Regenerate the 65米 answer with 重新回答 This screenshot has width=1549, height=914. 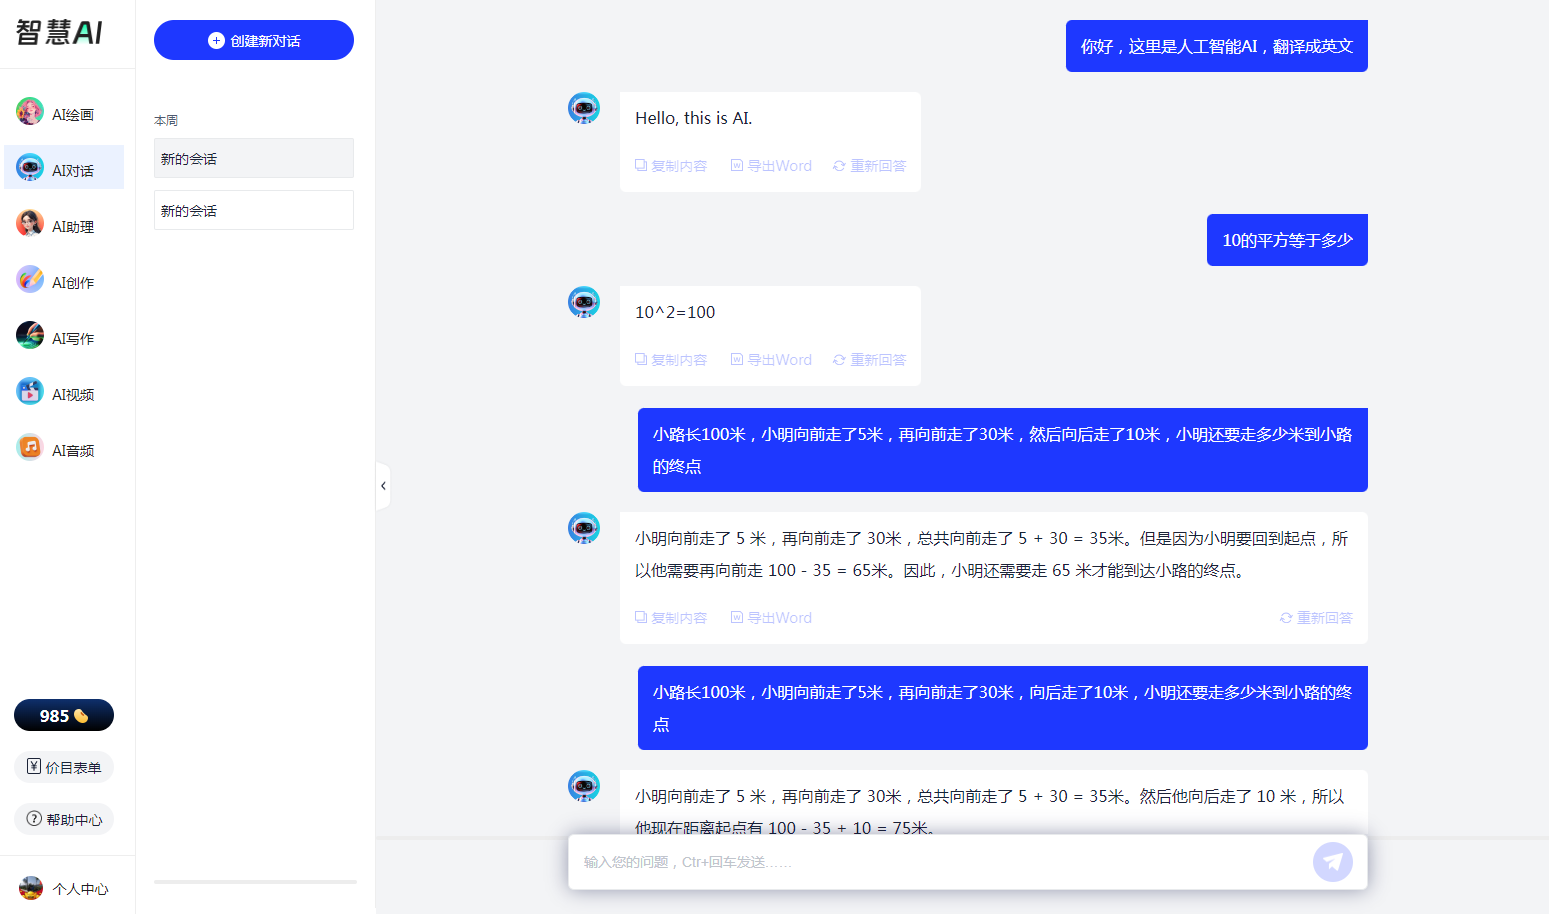(1316, 617)
